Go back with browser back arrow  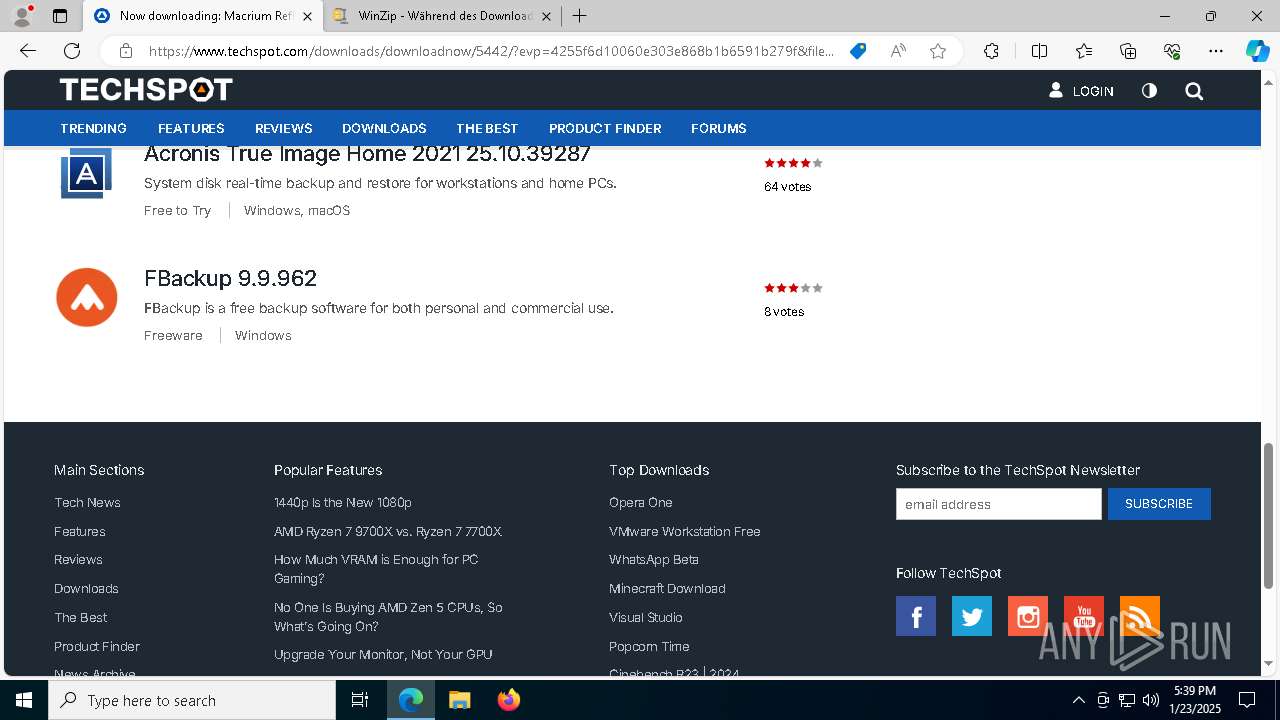[x=28, y=51]
